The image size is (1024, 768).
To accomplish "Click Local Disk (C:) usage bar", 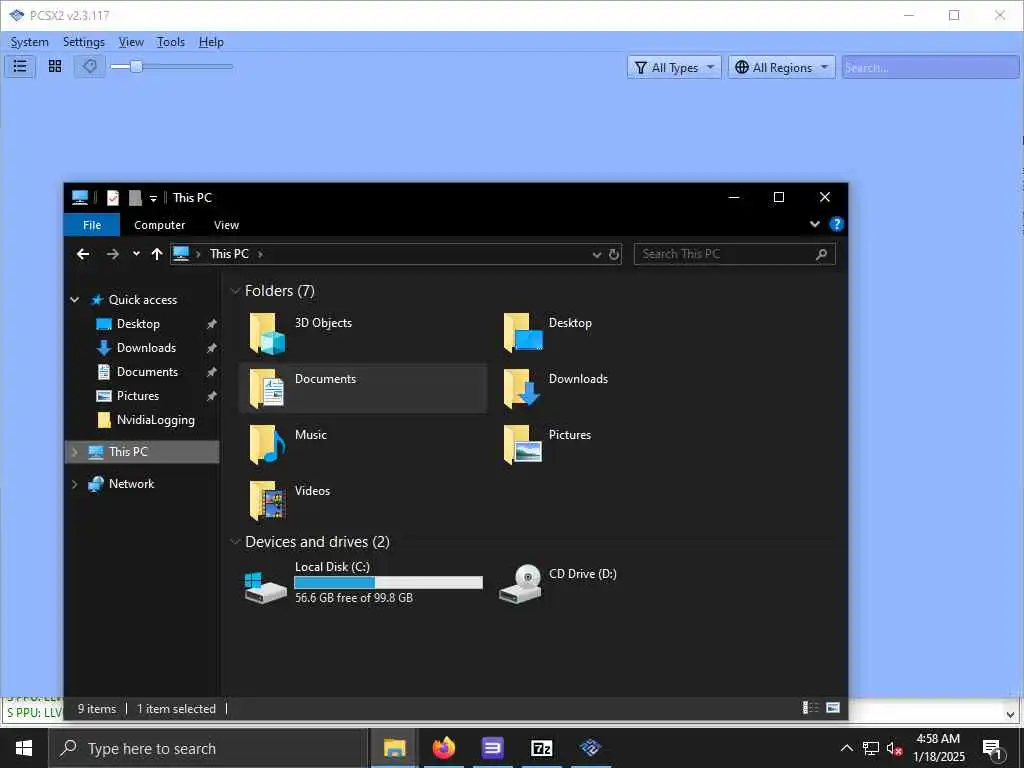I will click(x=389, y=583).
